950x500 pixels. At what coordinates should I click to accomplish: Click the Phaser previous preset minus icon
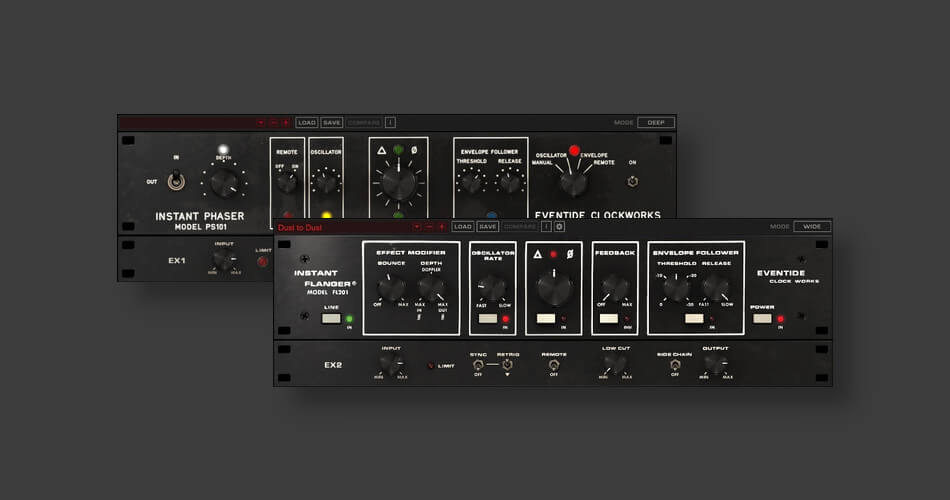point(273,122)
